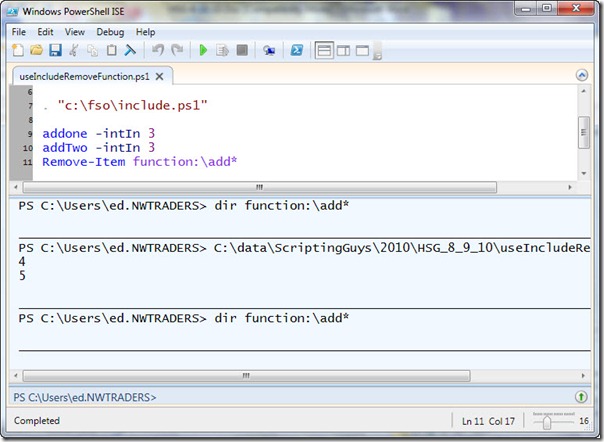Click the output line running ScriptingGuys script path
This screenshot has height=442, width=604.
(304, 247)
